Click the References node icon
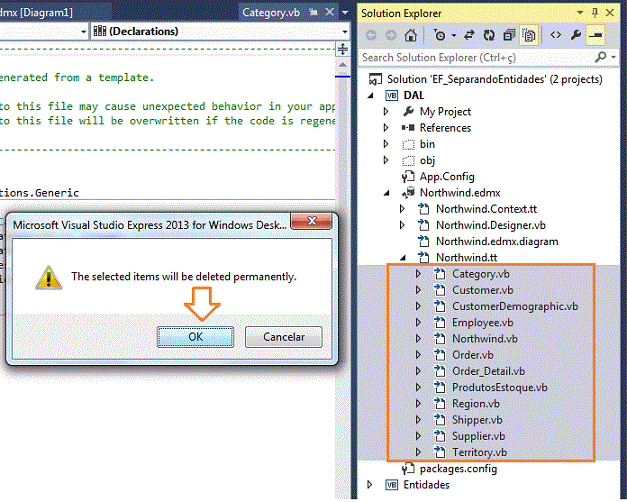Screen dimensions: 627x502 click(x=408, y=128)
